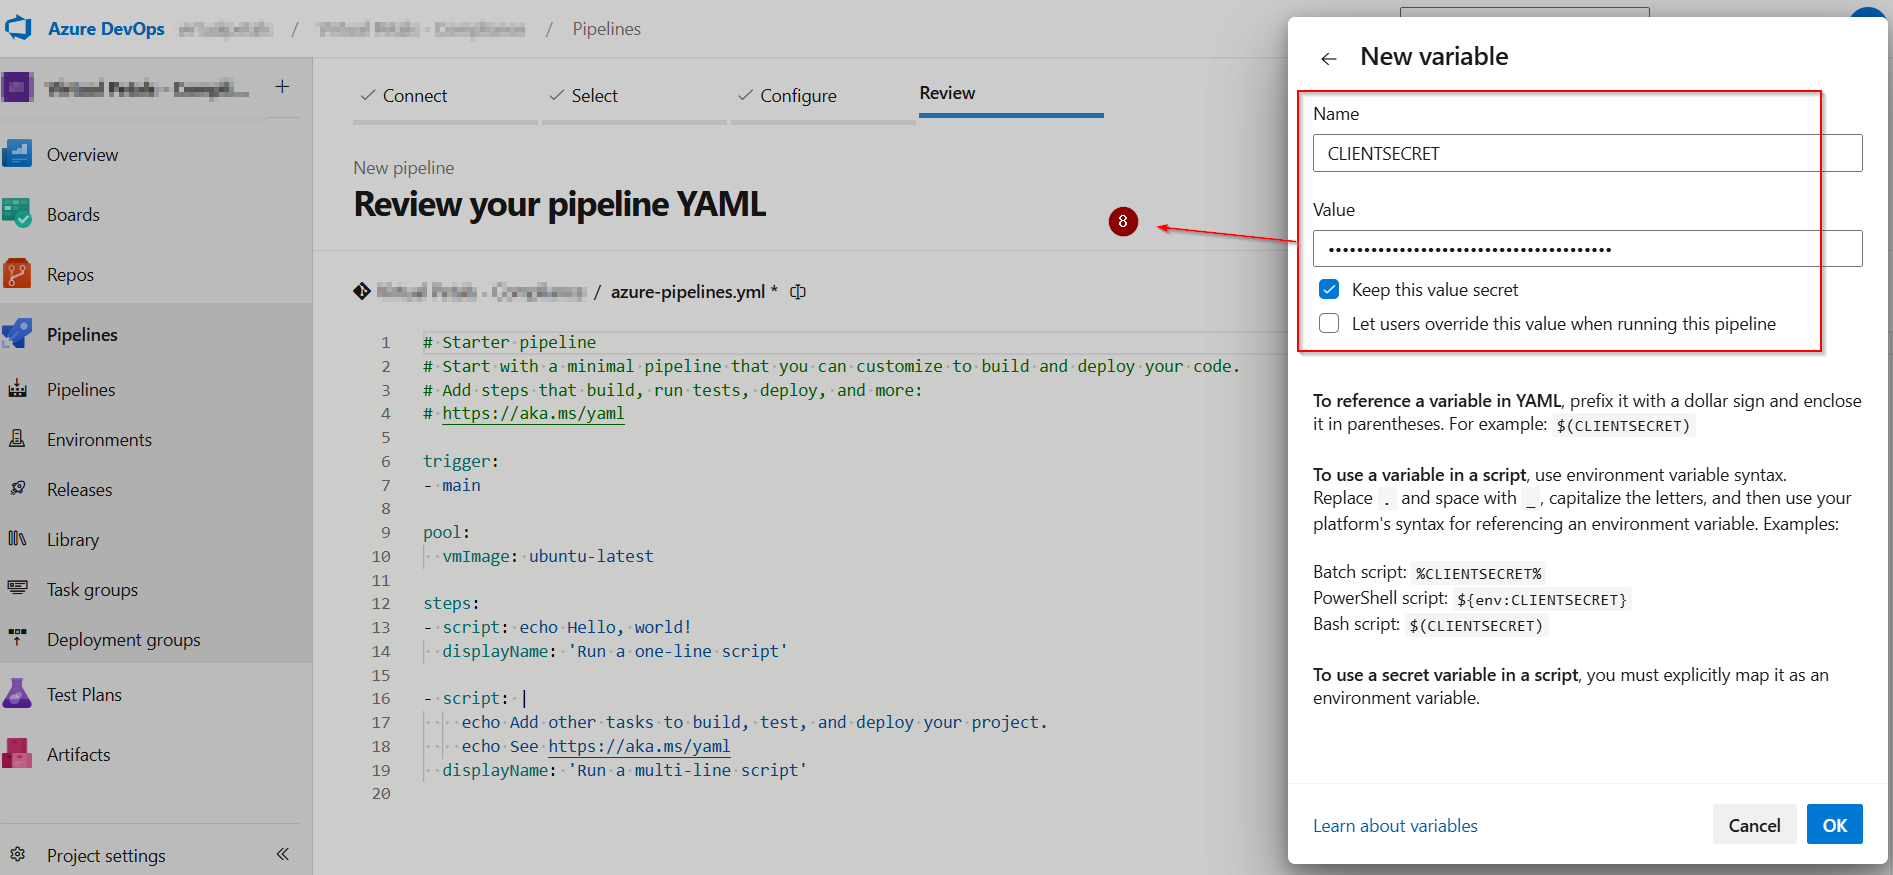Click the '# Starter pipeline' comment line
This screenshot has width=1893, height=875.
point(509,342)
